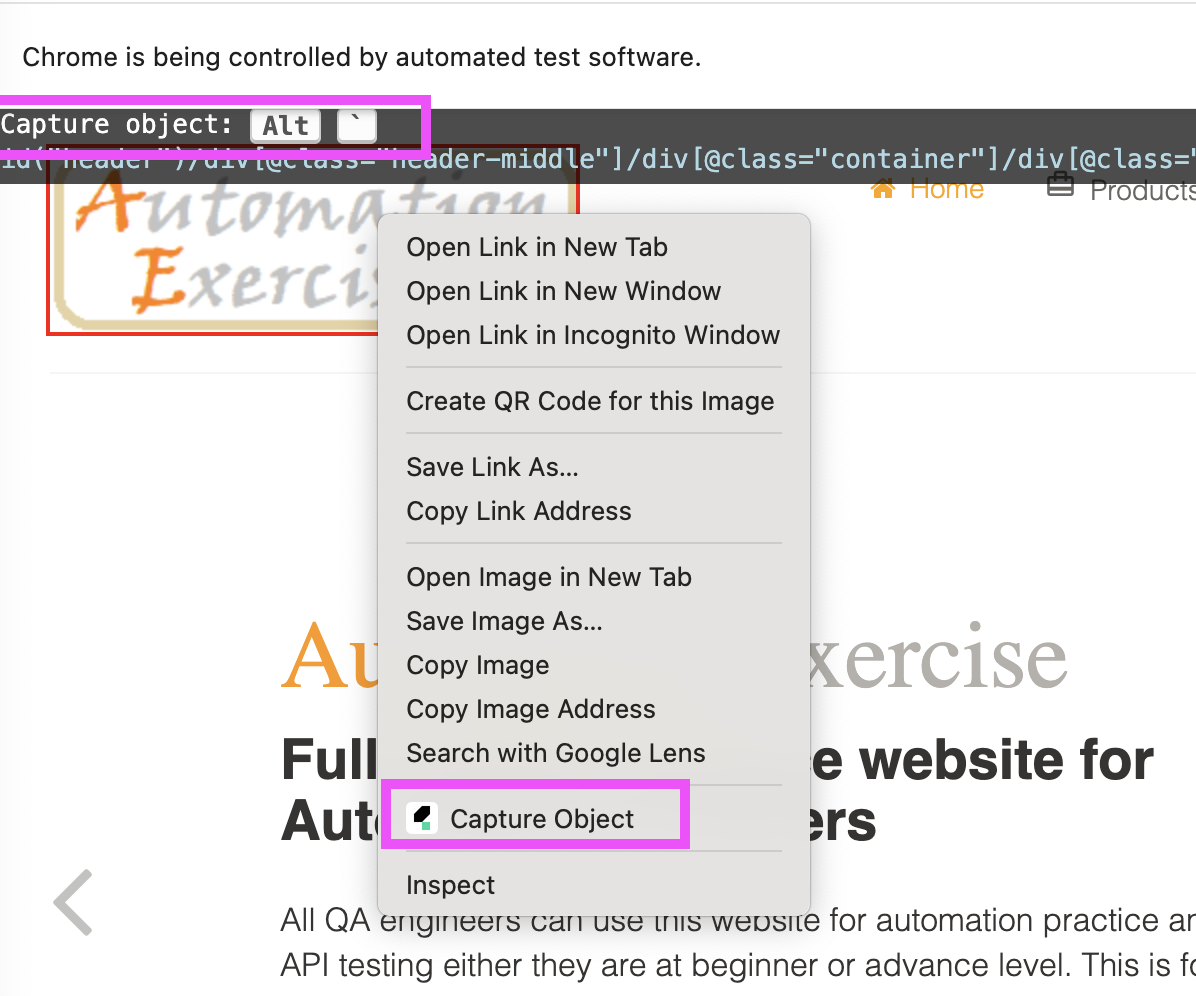This screenshot has width=1196, height=996.
Task: Select "Copy Image Address"
Action: (x=530, y=709)
